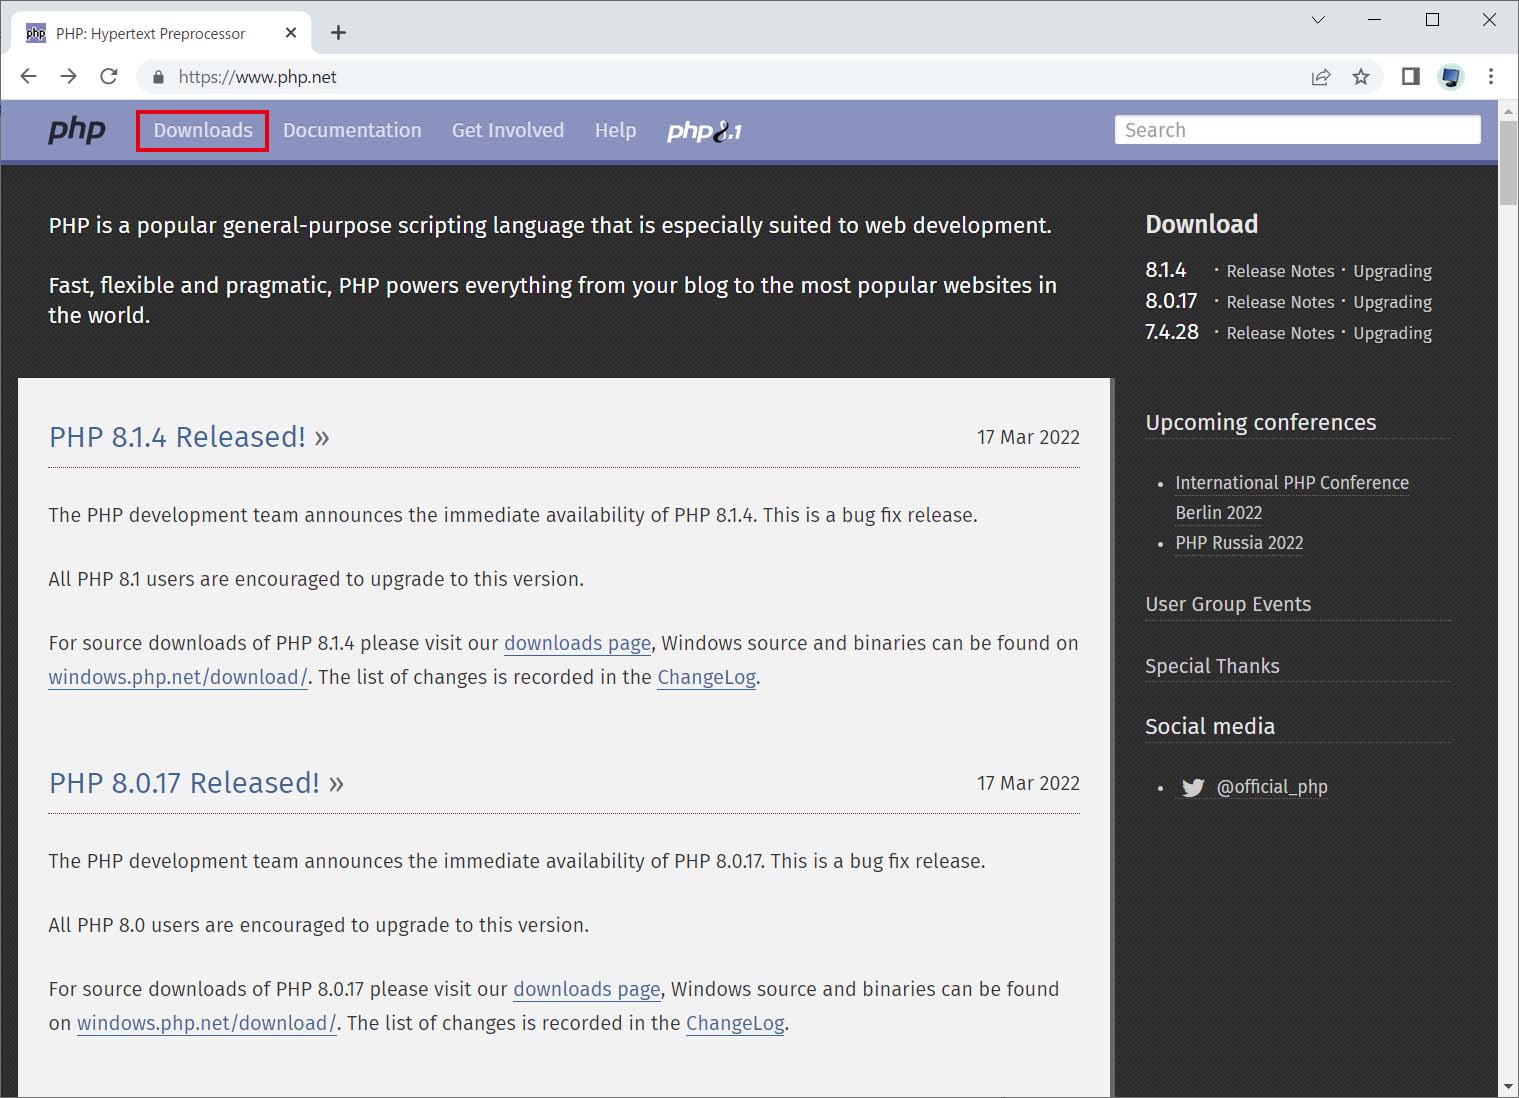Open @official_php Twitter link
The image size is (1519, 1098).
click(x=1272, y=787)
